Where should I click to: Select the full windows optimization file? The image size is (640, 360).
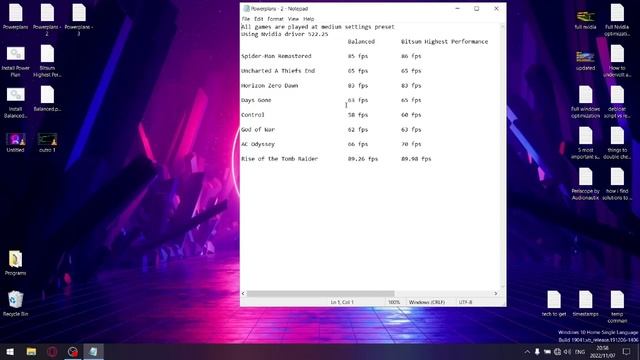click(x=585, y=102)
